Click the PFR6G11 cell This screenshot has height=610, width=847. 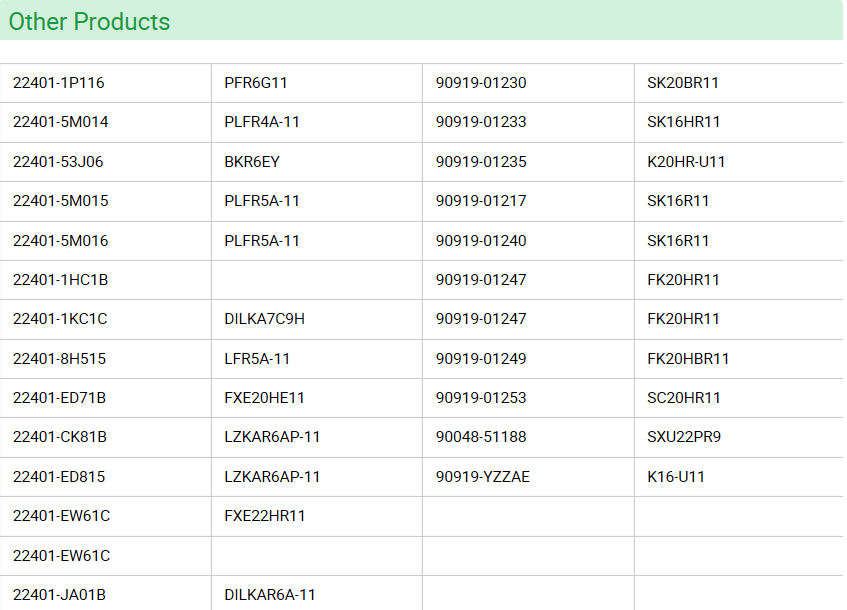(x=256, y=83)
